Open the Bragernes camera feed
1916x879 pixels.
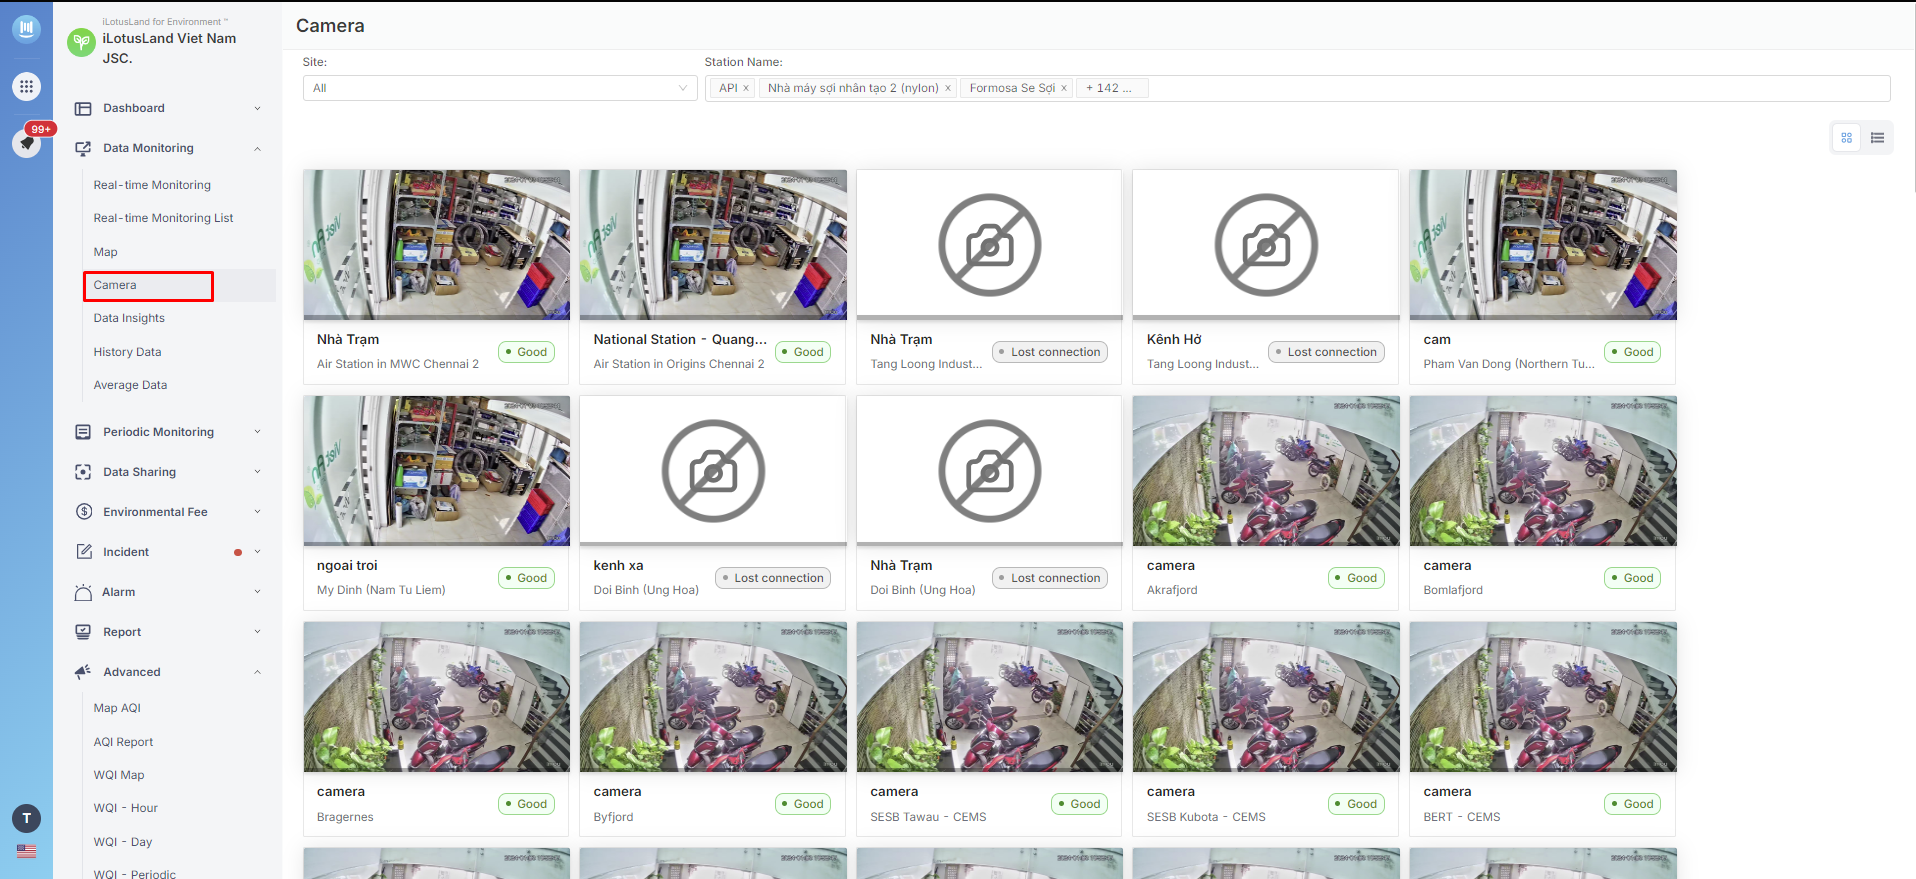pyautogui.click(x=437, y=696)
